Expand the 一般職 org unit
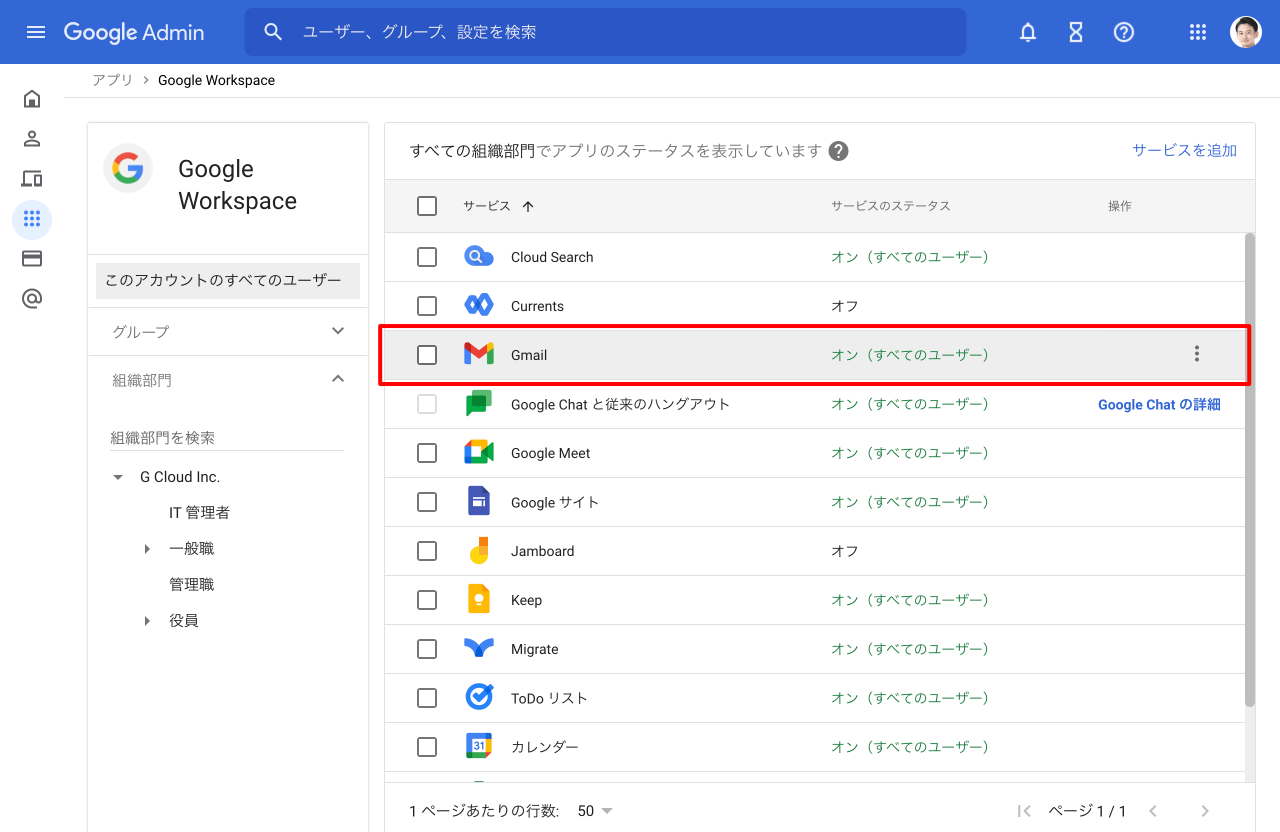This screenshot has height=832, width=1280. (x=147, y=549)
